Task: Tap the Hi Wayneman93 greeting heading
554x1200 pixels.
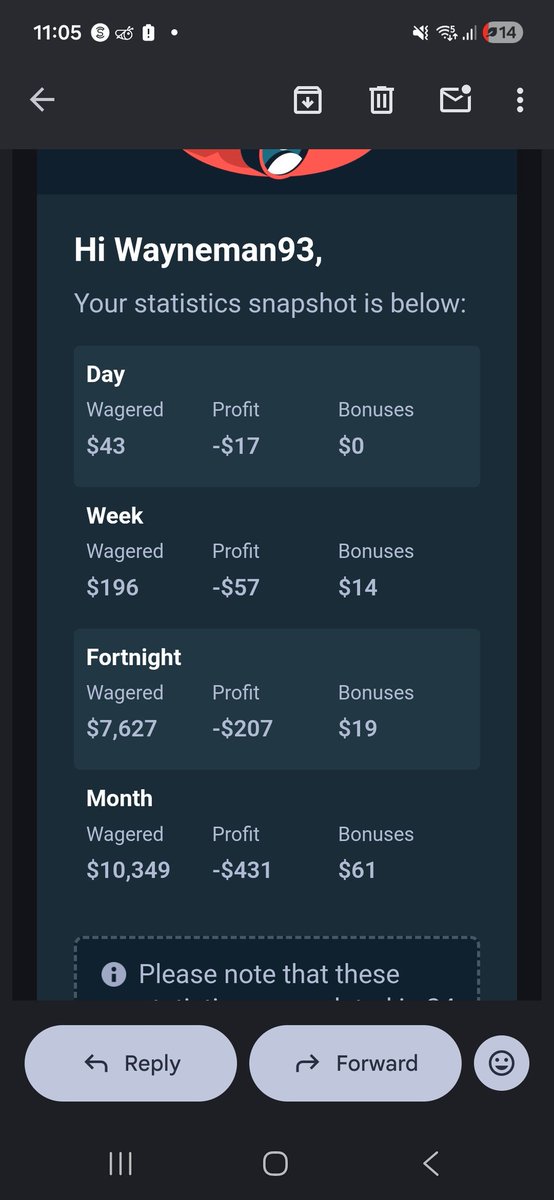Action: [x=198, y=250]
